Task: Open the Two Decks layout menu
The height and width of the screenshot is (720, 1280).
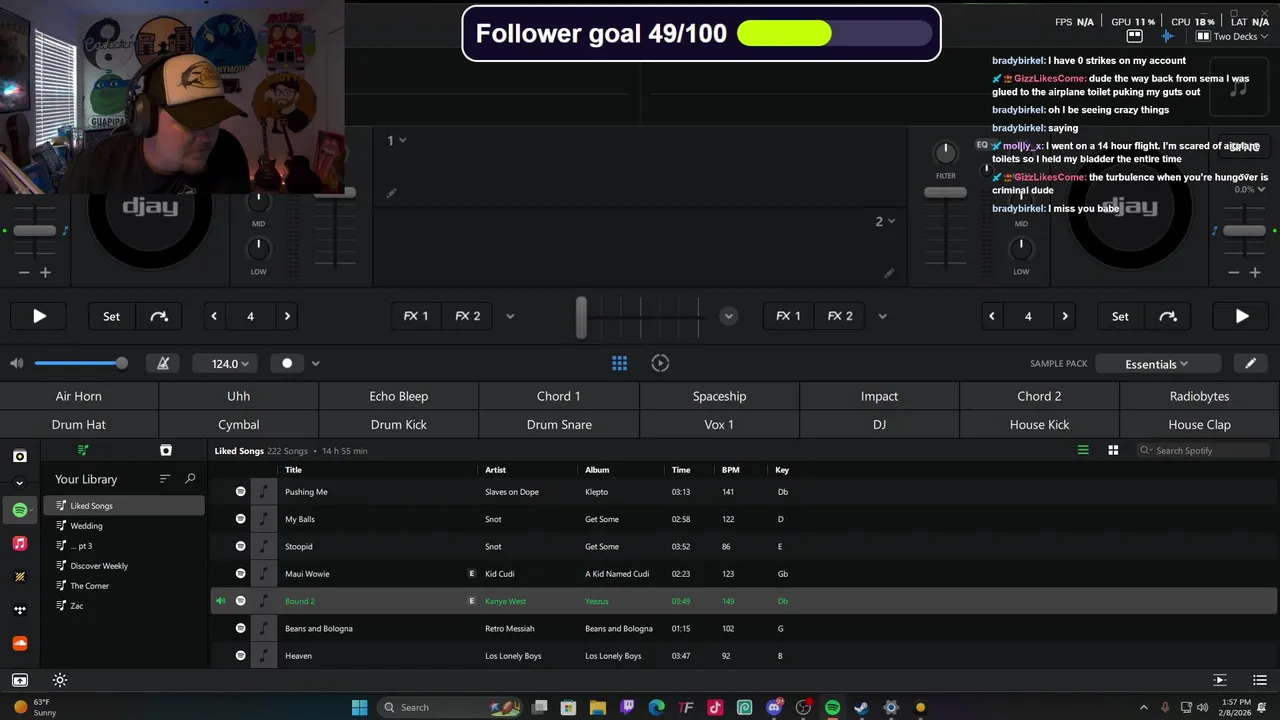Action: (x=1232, y=36)
